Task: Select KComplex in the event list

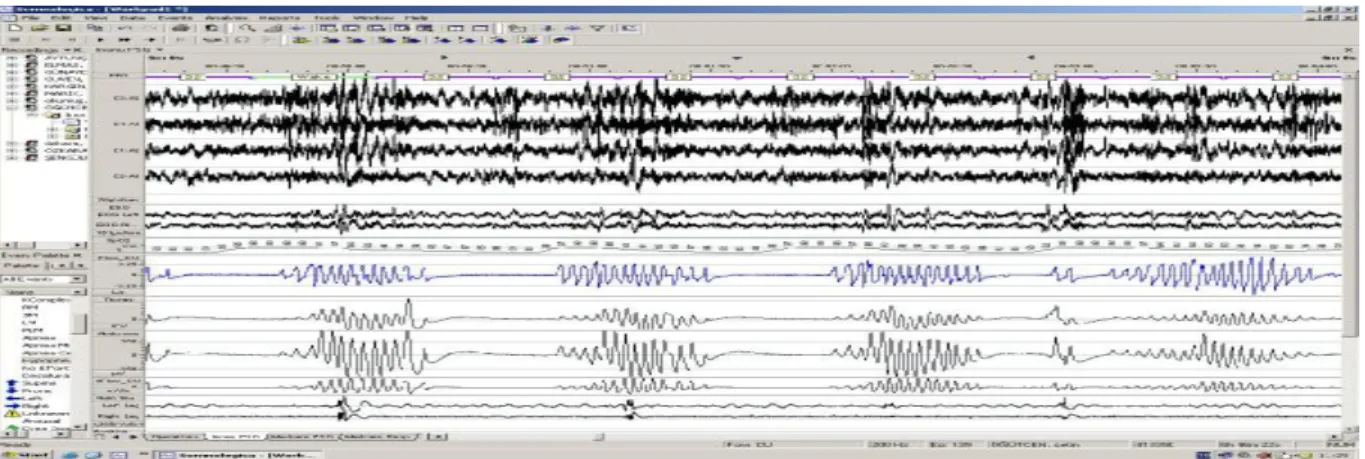Action: [45, 300]
